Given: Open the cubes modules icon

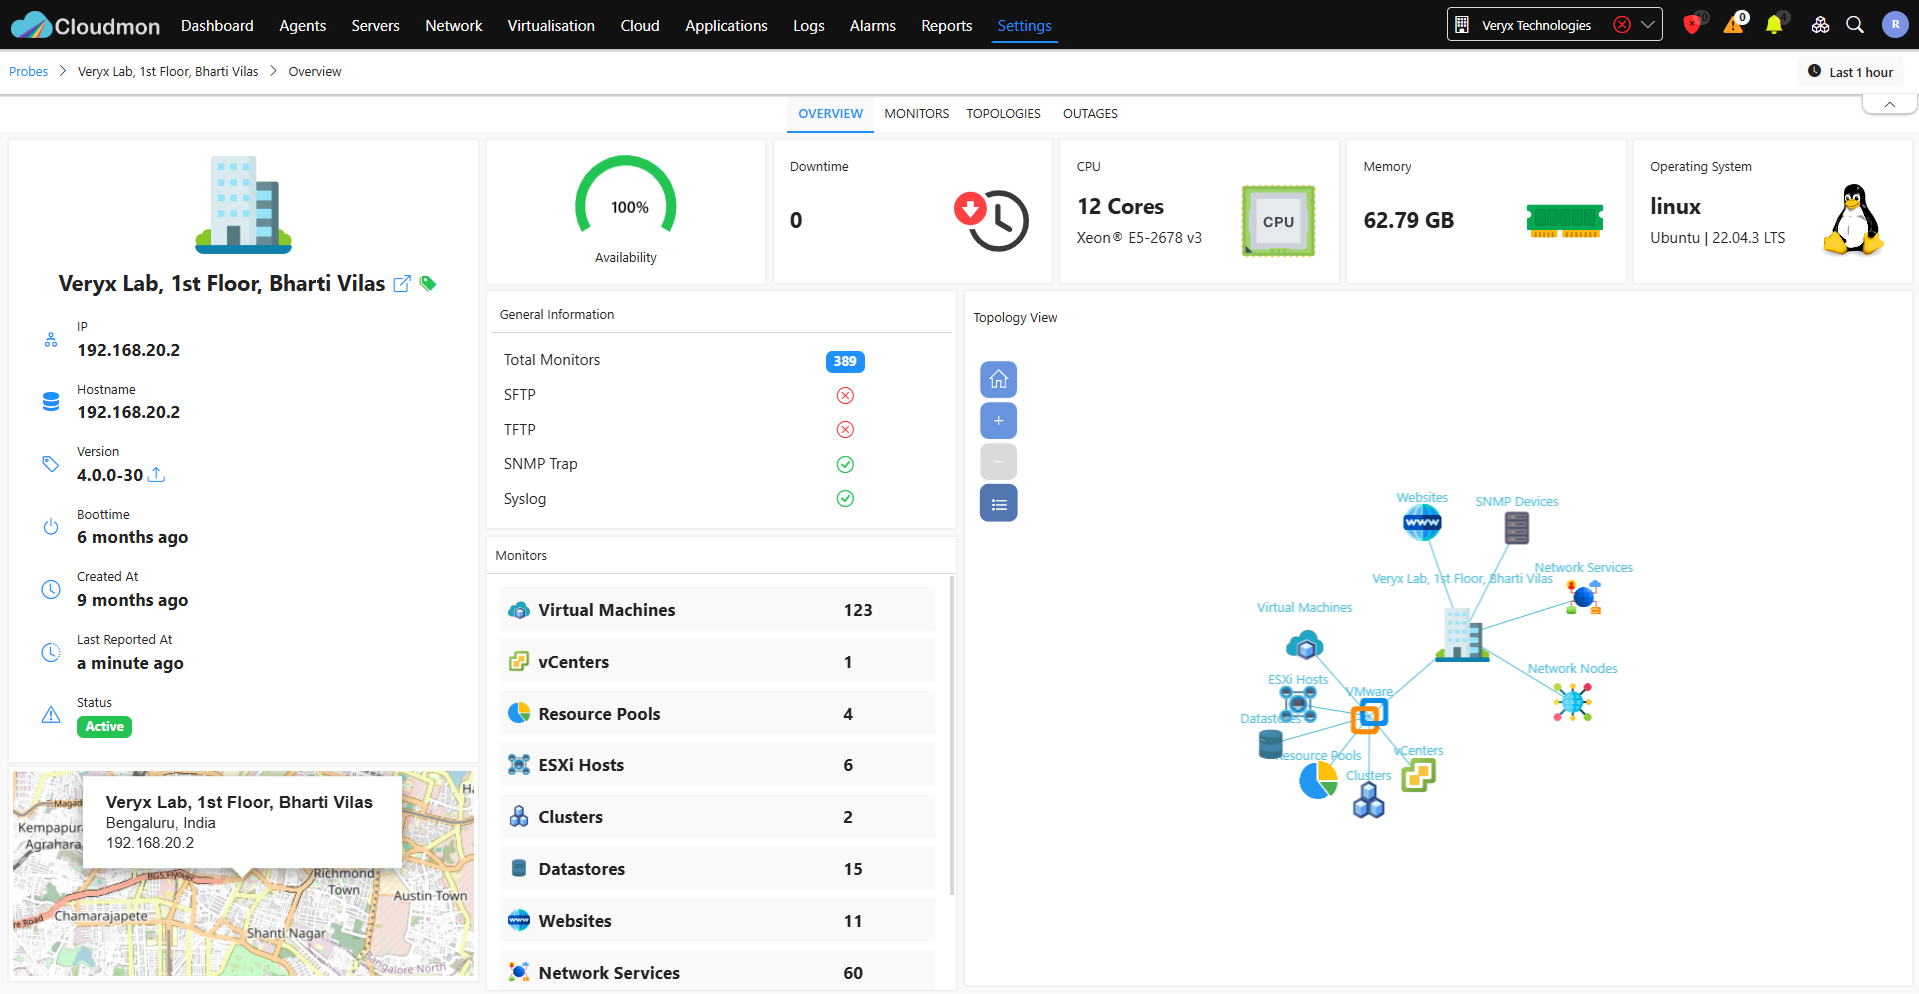Looking at the screenshot, I should tap(1820, 25).
